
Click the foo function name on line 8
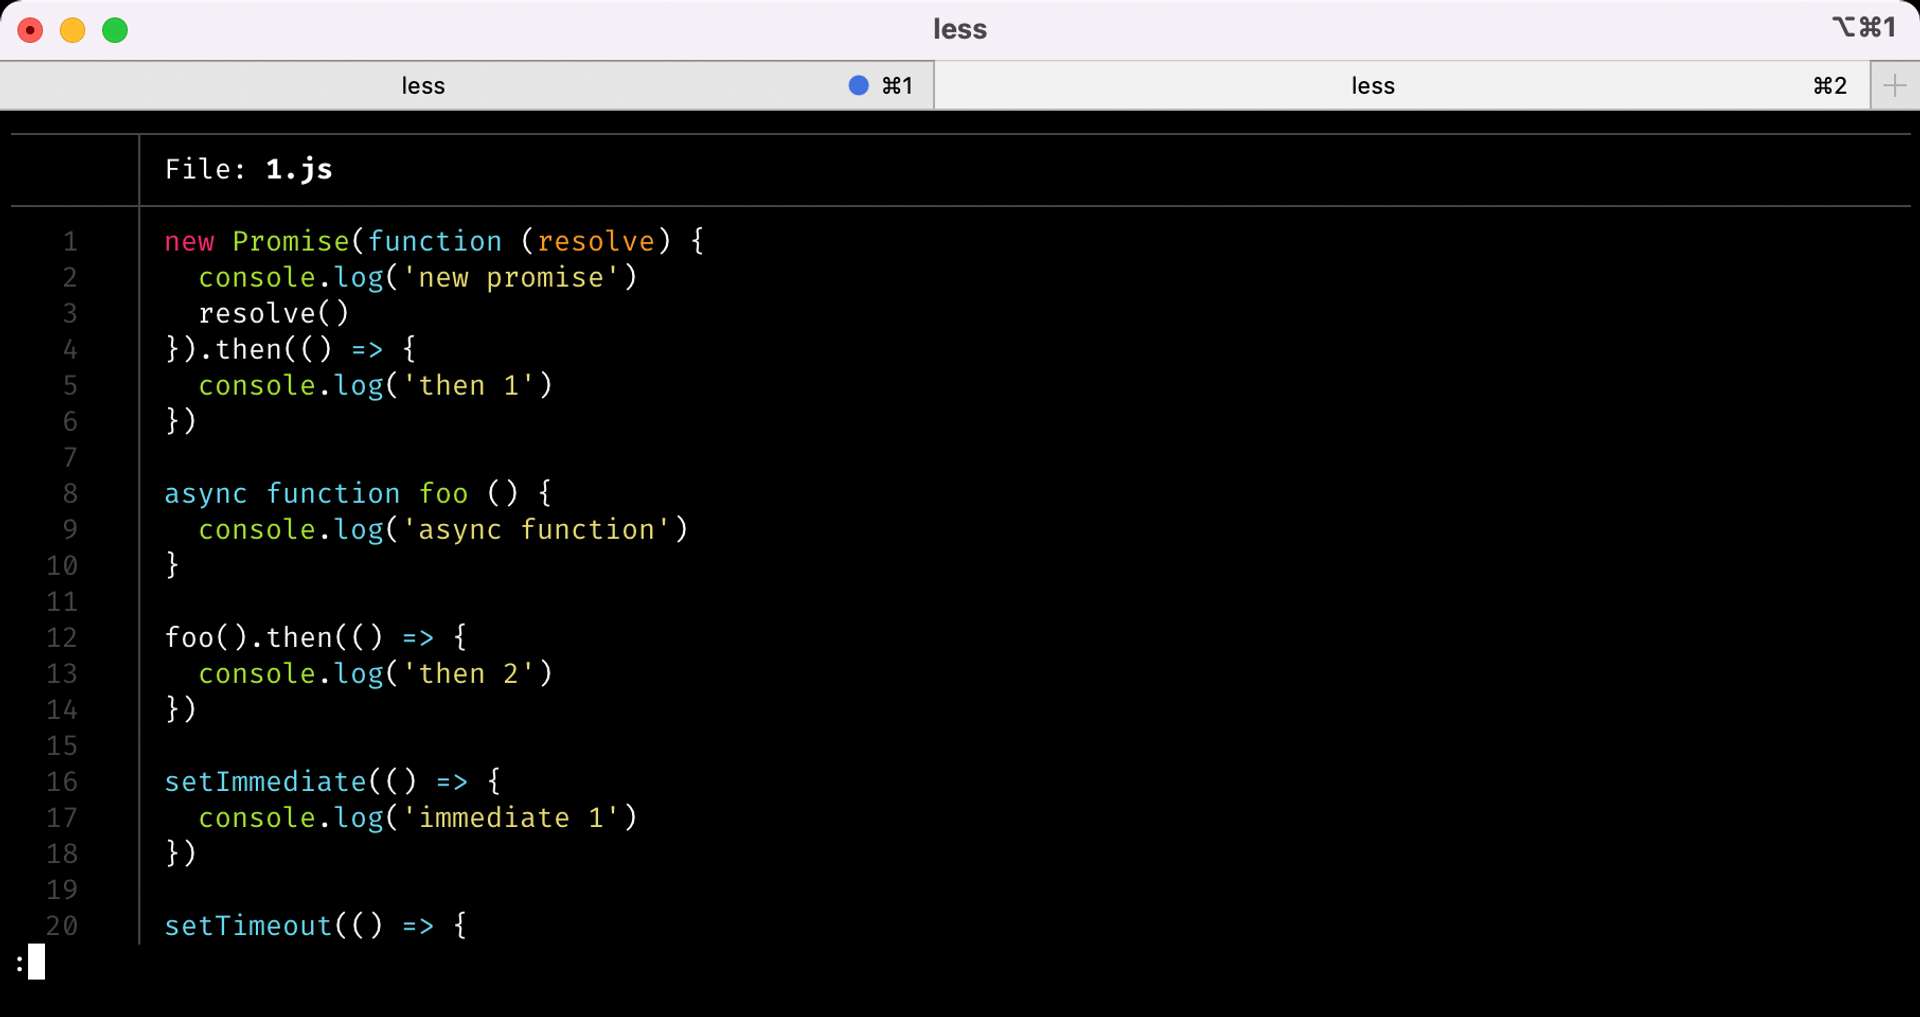tap(443, 494)
